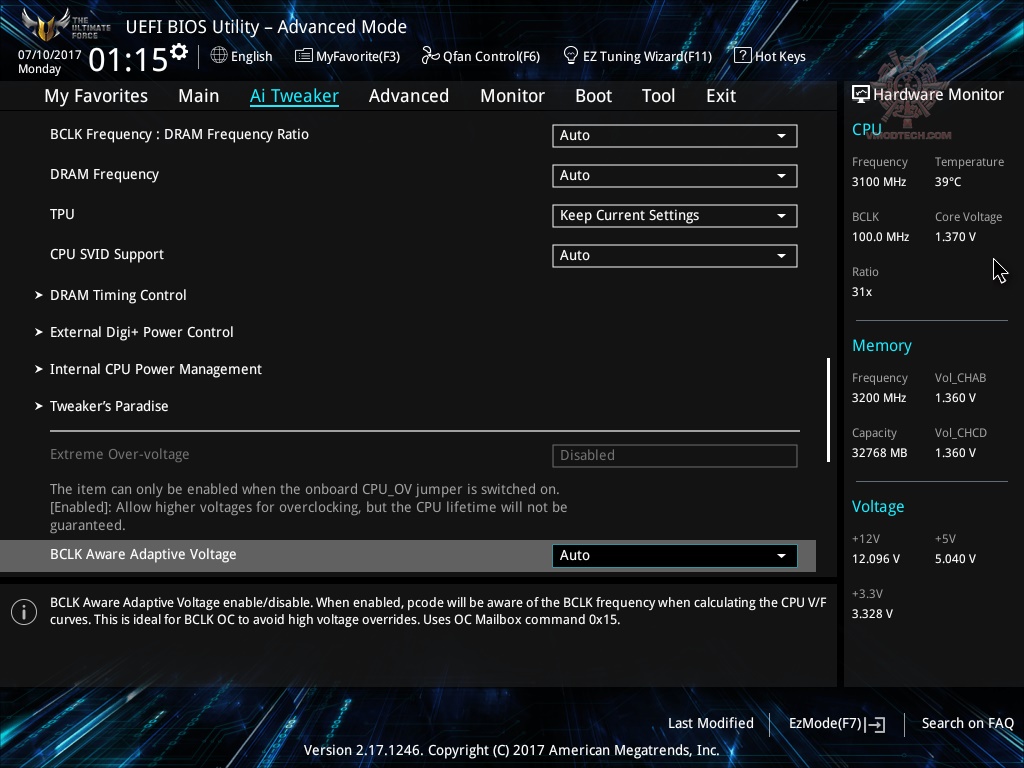Click the settings list scrollbar thumb
Image resolution: width=1024 pixels, height=768 pixels.
click(828, 409)
